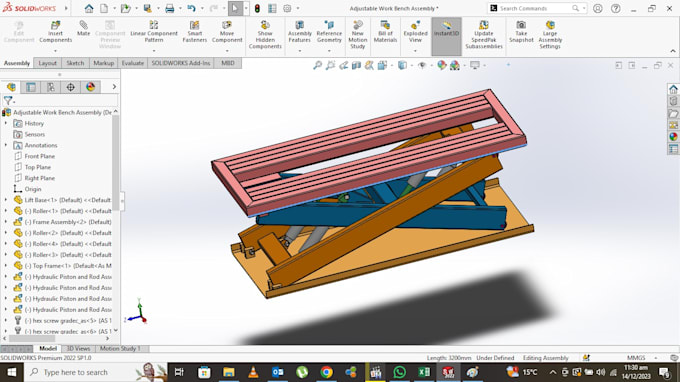Image resolution: width=680 pixels, height=382 pixels.
Task: Click the New document icon
Action: click(104, 8)
